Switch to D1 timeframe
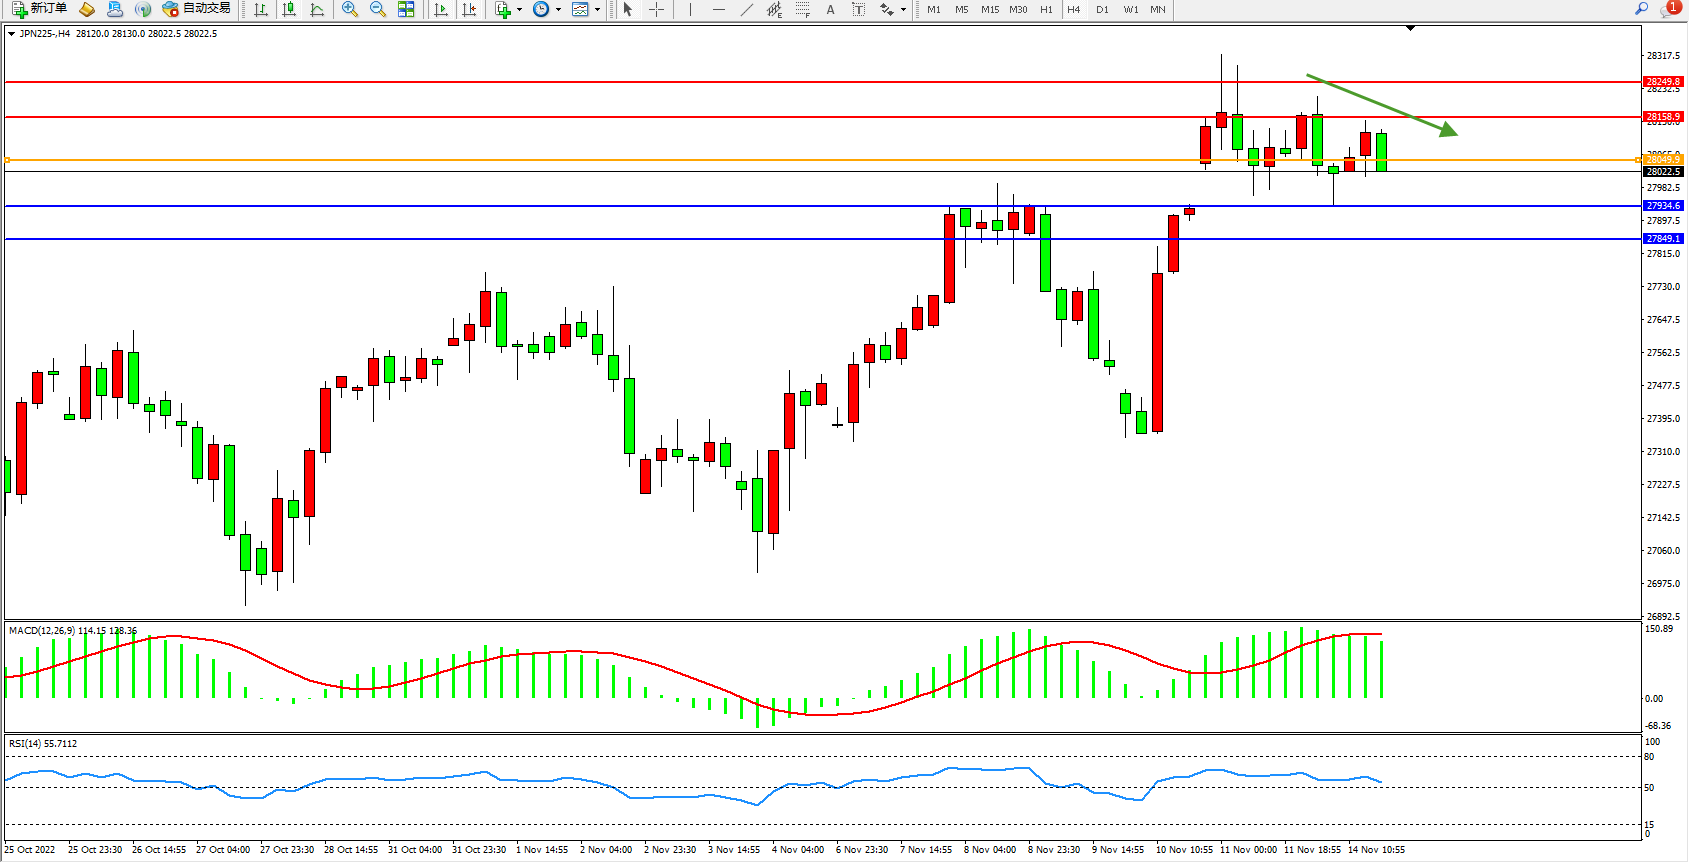The height and width of the screenshot is (863, 1689). point(1102,9)
